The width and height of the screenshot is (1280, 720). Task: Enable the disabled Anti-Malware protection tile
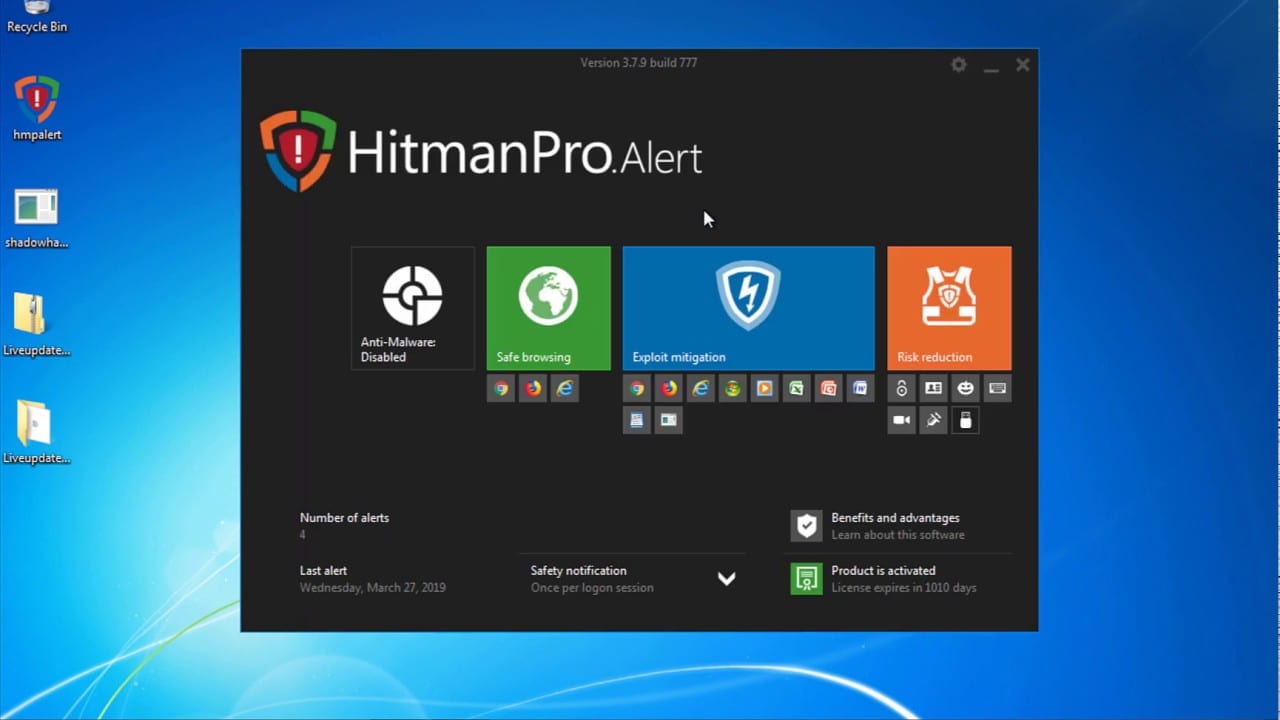point(412,307)
